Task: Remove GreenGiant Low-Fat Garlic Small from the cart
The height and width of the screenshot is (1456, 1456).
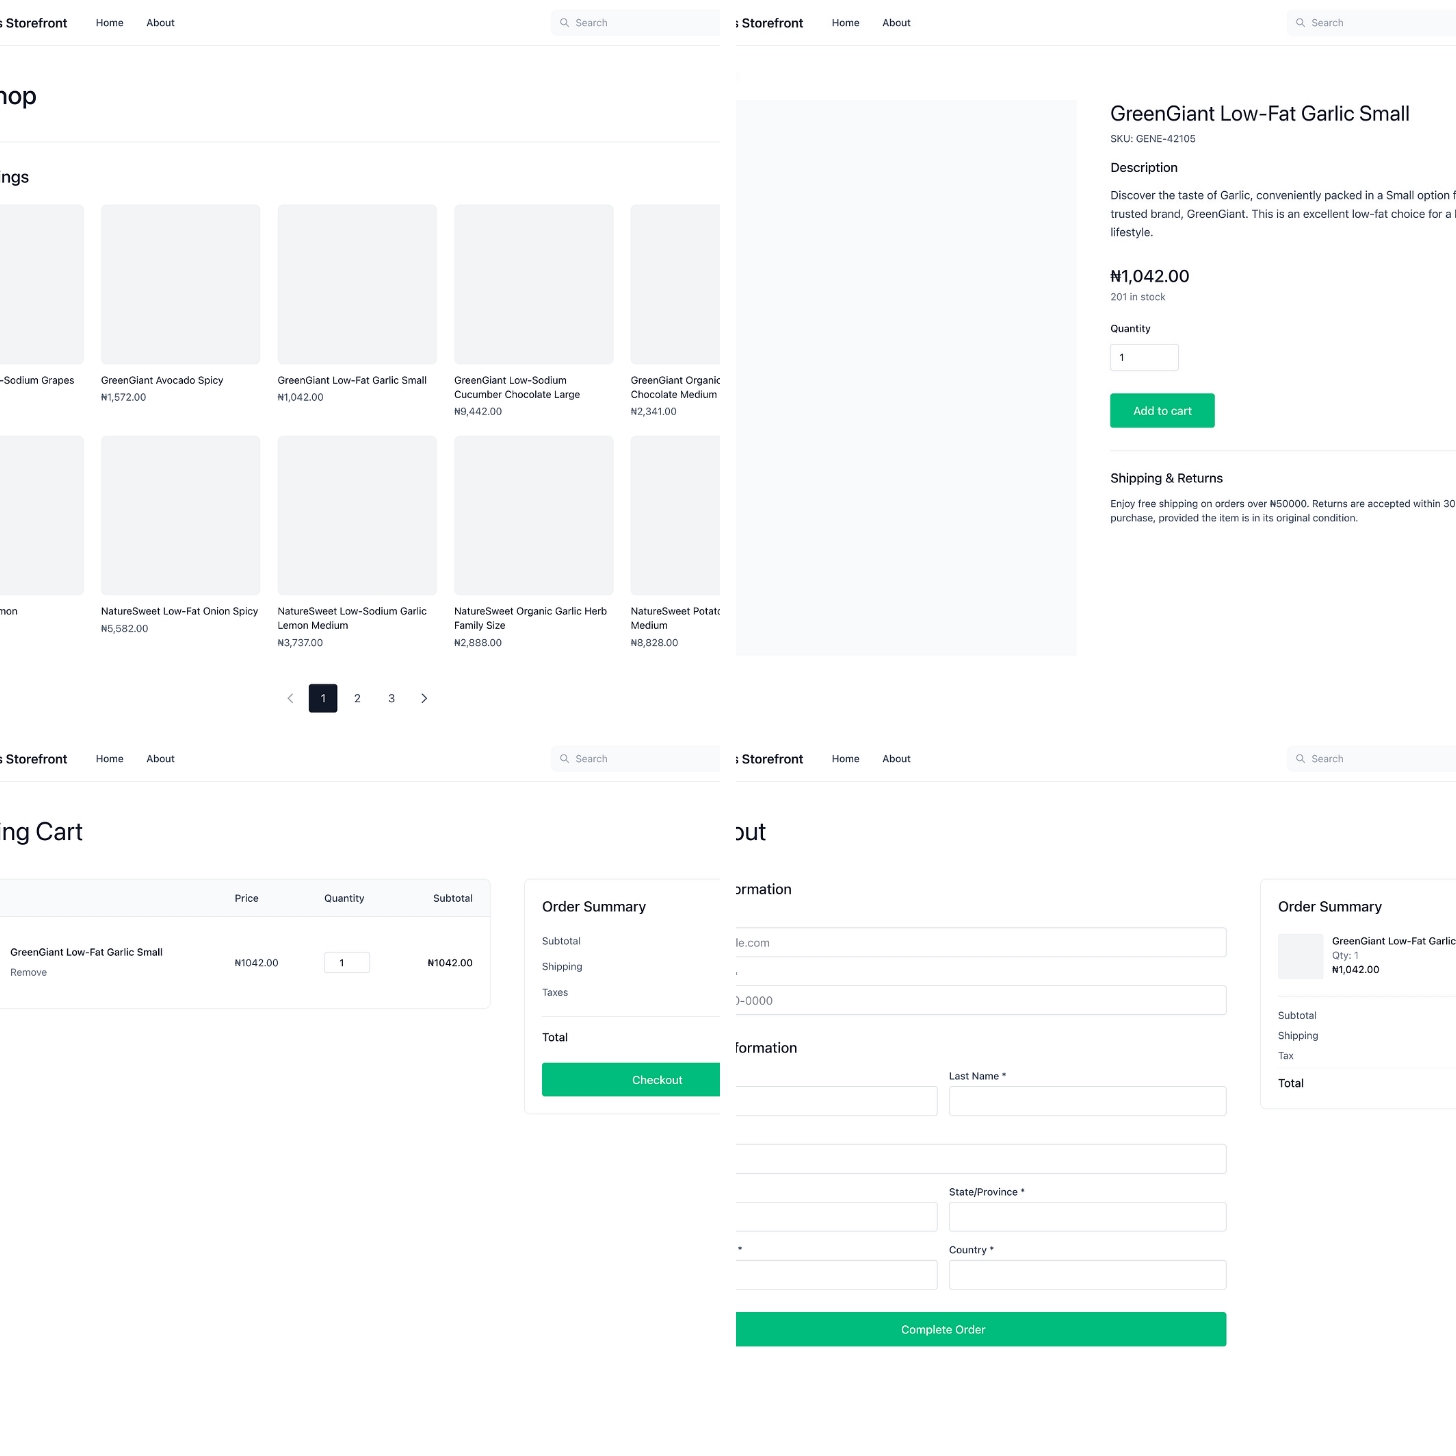Action: coord(28,971)
